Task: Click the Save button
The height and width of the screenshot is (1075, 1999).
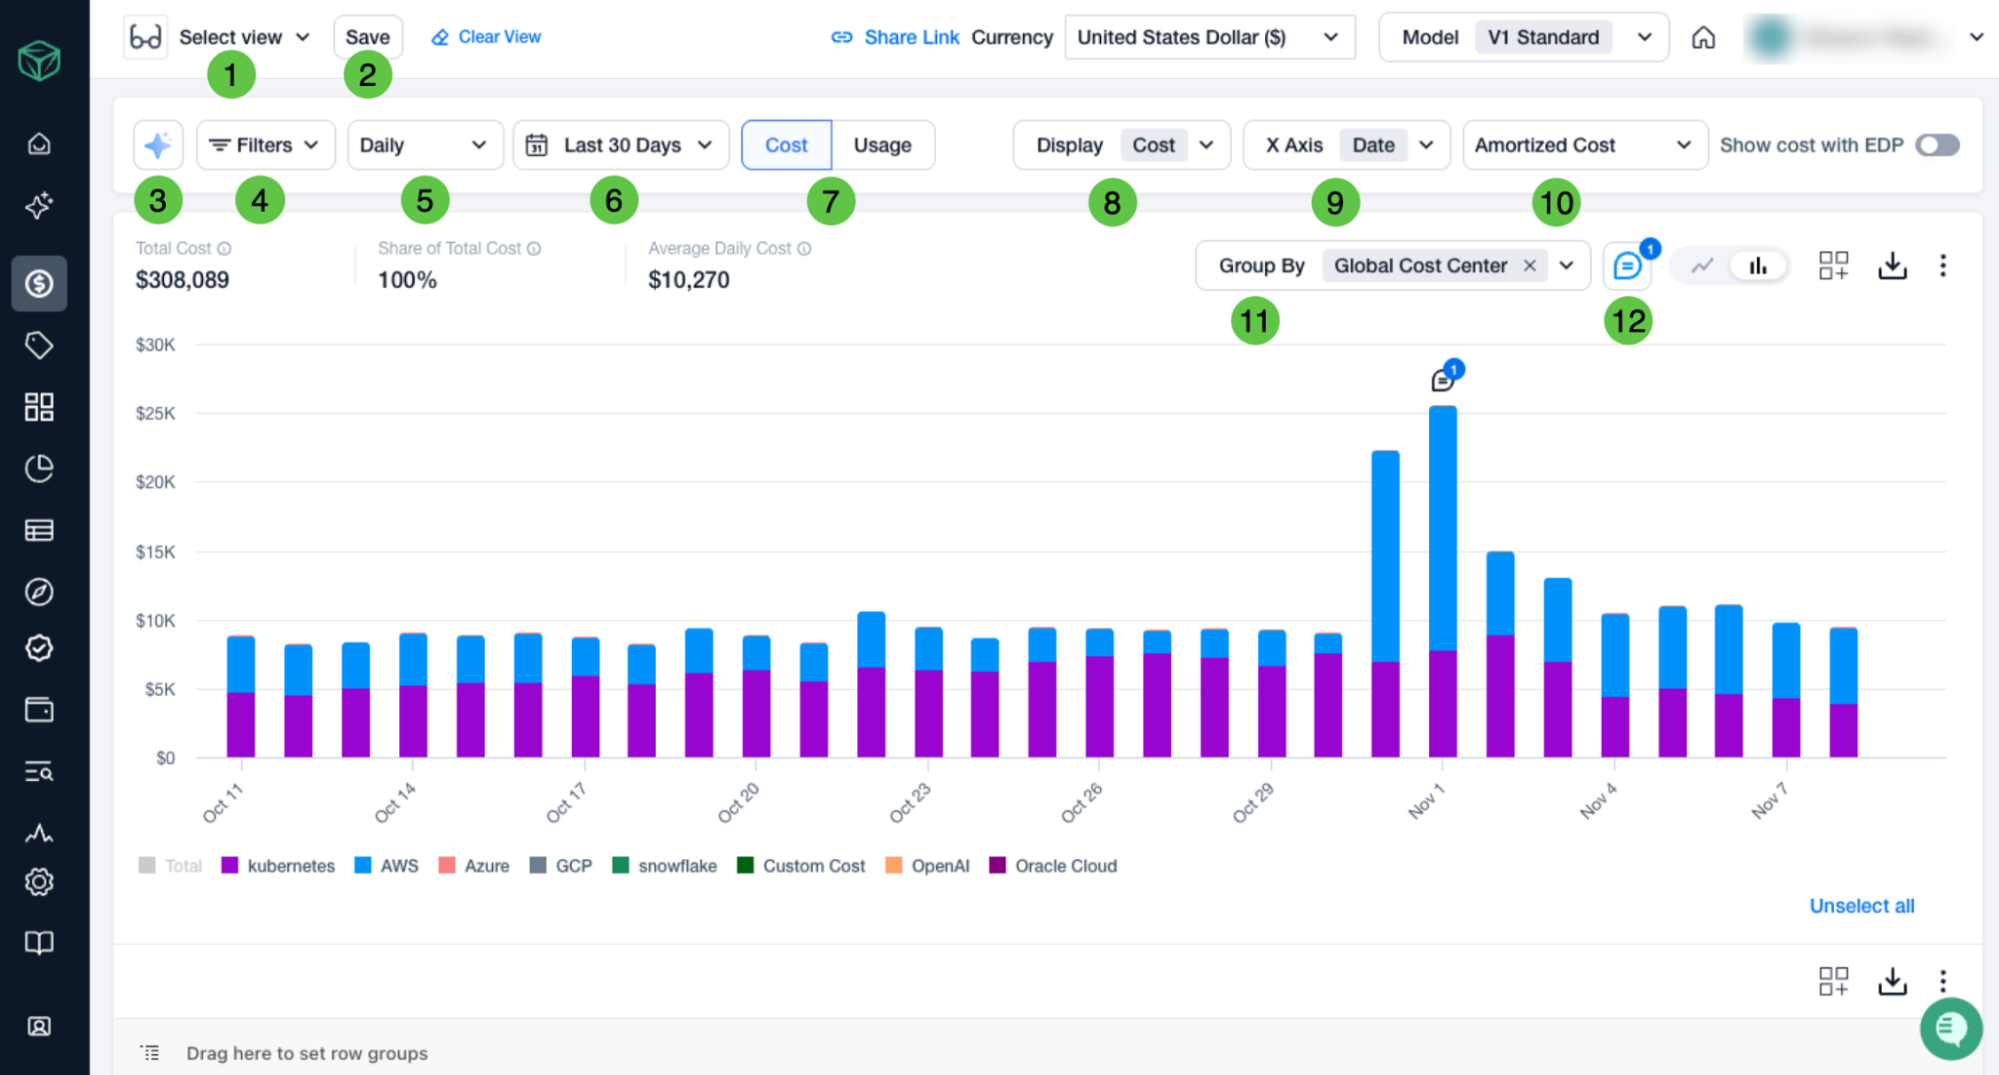Action: click(x=367, y=38)
